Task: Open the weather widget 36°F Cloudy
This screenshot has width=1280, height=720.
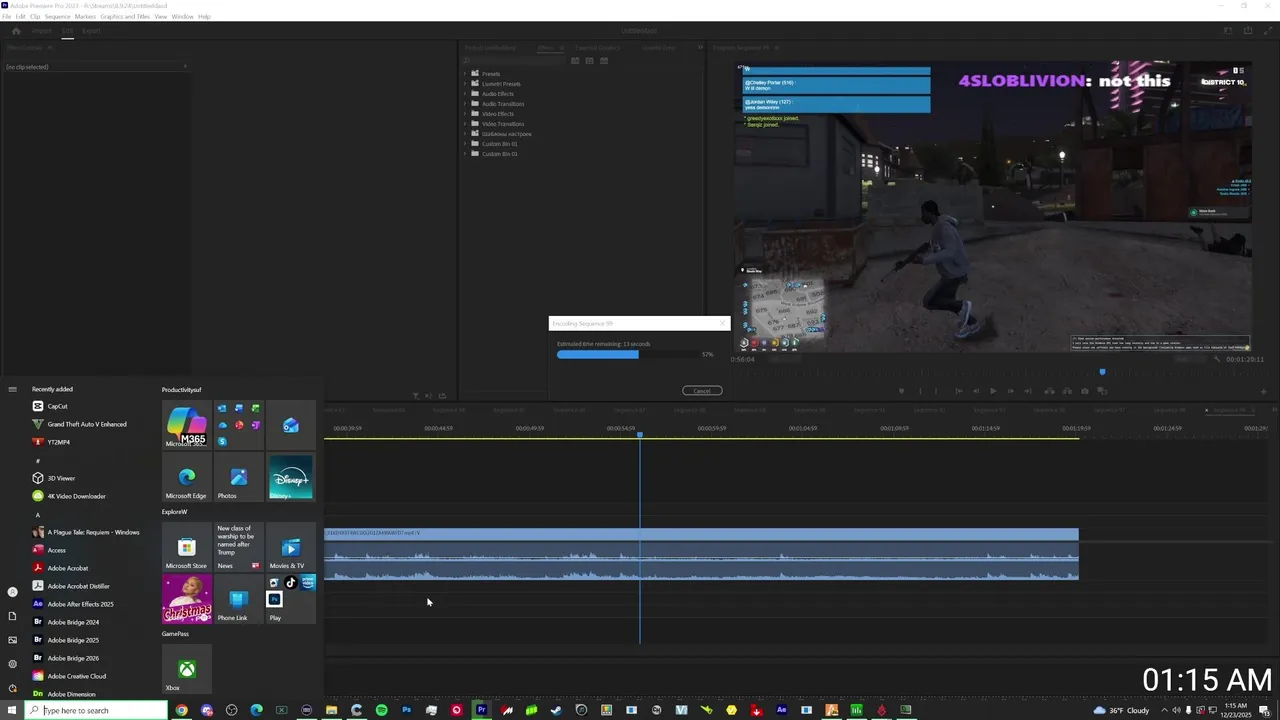Action: point(1121,710)
